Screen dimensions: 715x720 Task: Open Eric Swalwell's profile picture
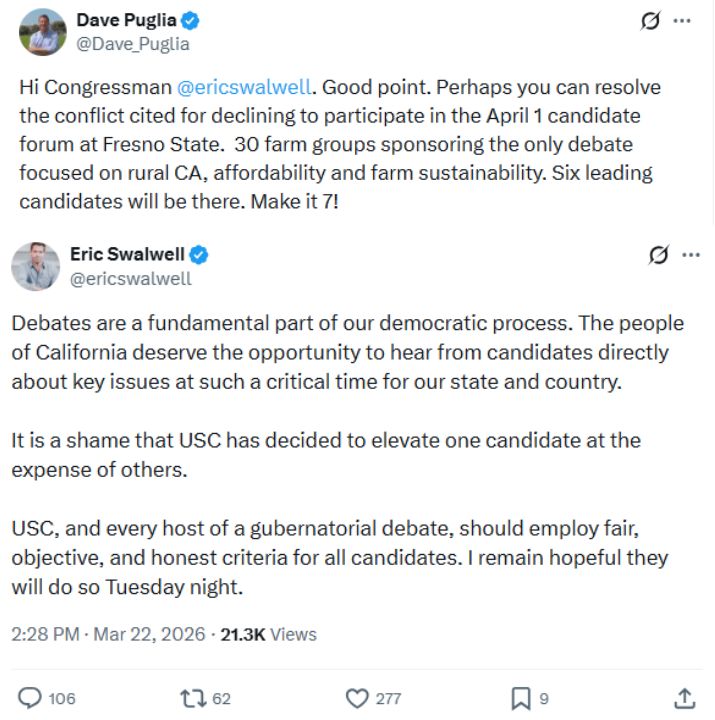point(36,266)
